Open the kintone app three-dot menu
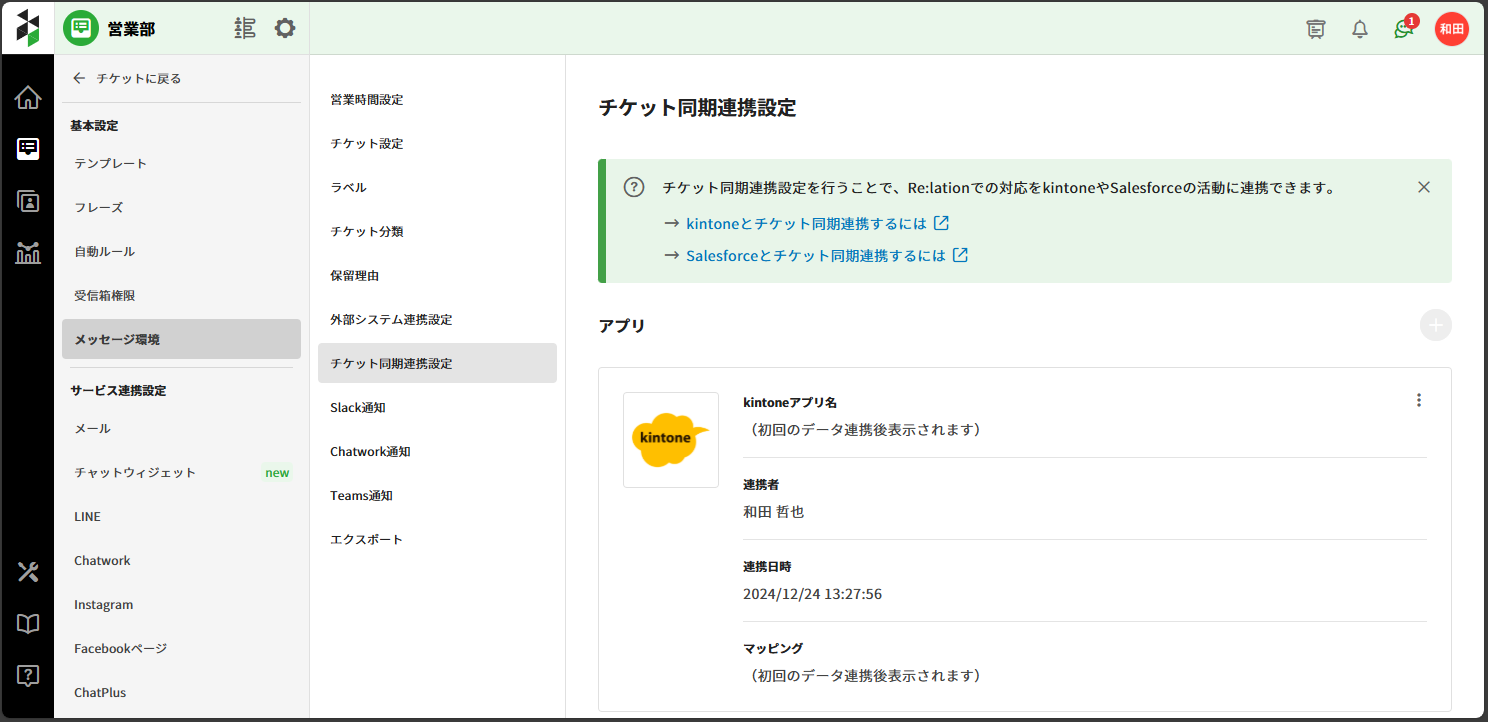The image size is (1488, 722). coord(1418,400)
